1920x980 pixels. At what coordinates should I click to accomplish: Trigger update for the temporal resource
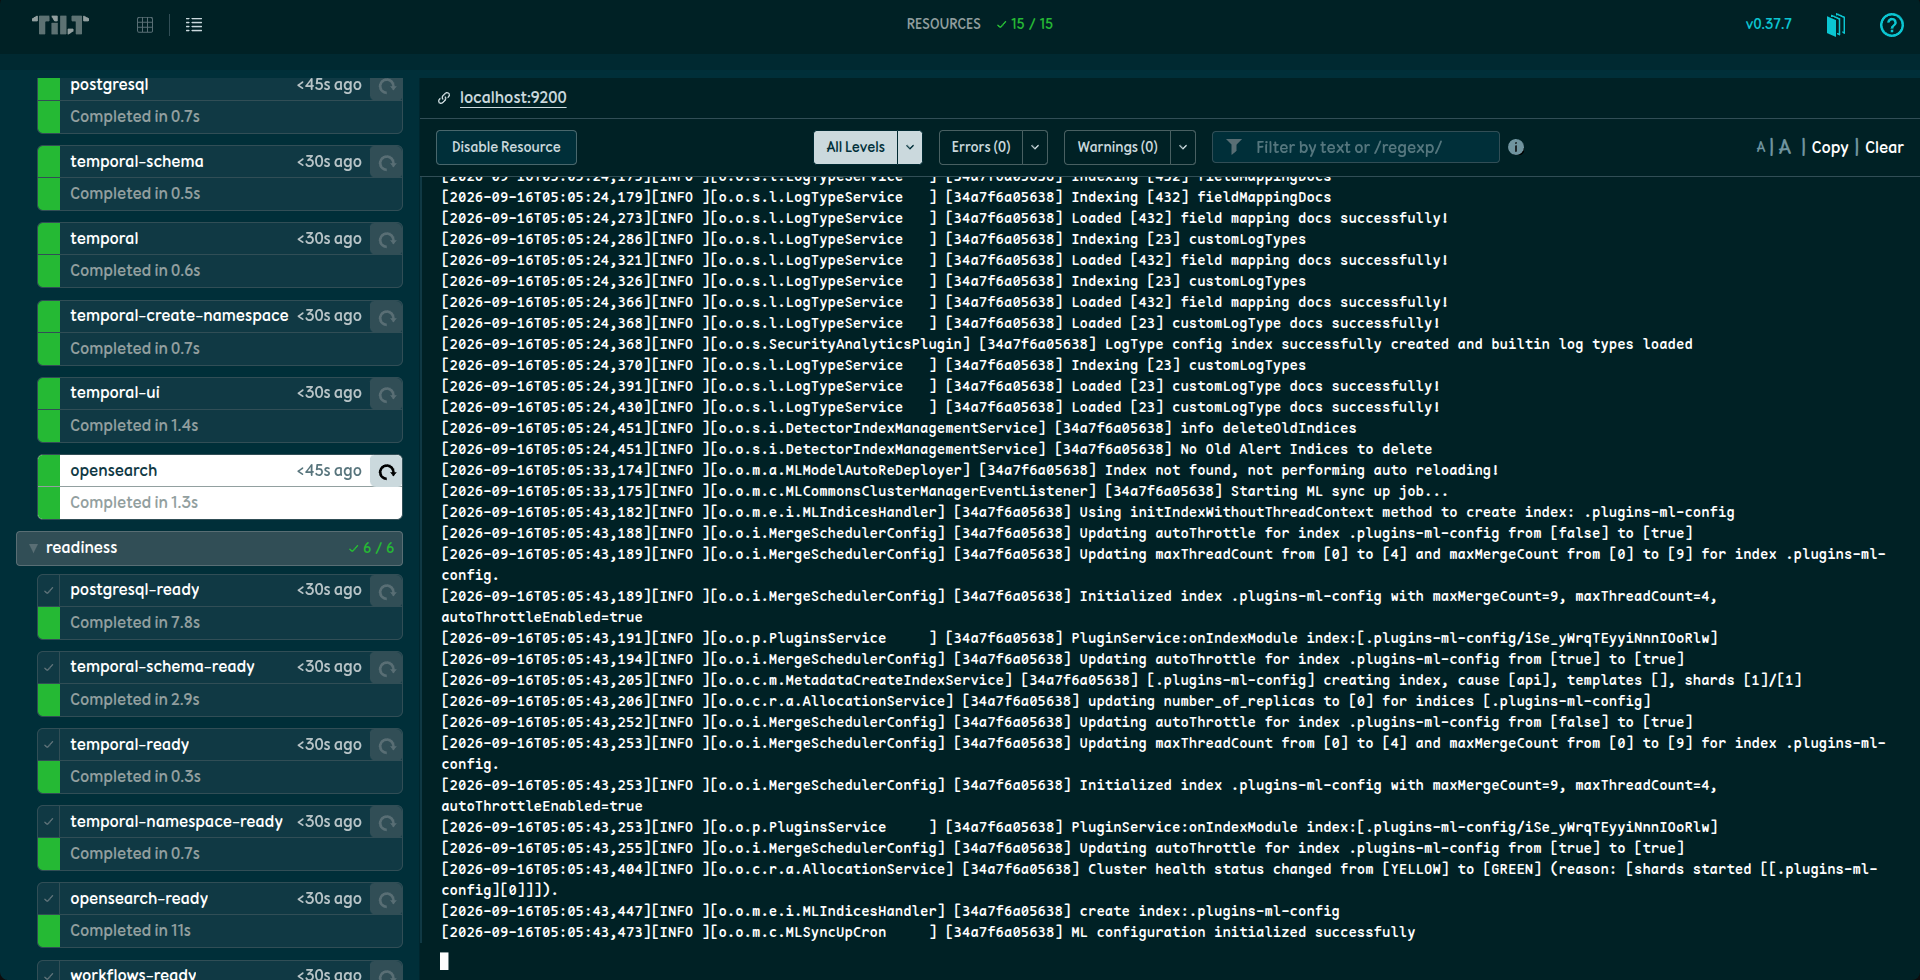point(387,239)
